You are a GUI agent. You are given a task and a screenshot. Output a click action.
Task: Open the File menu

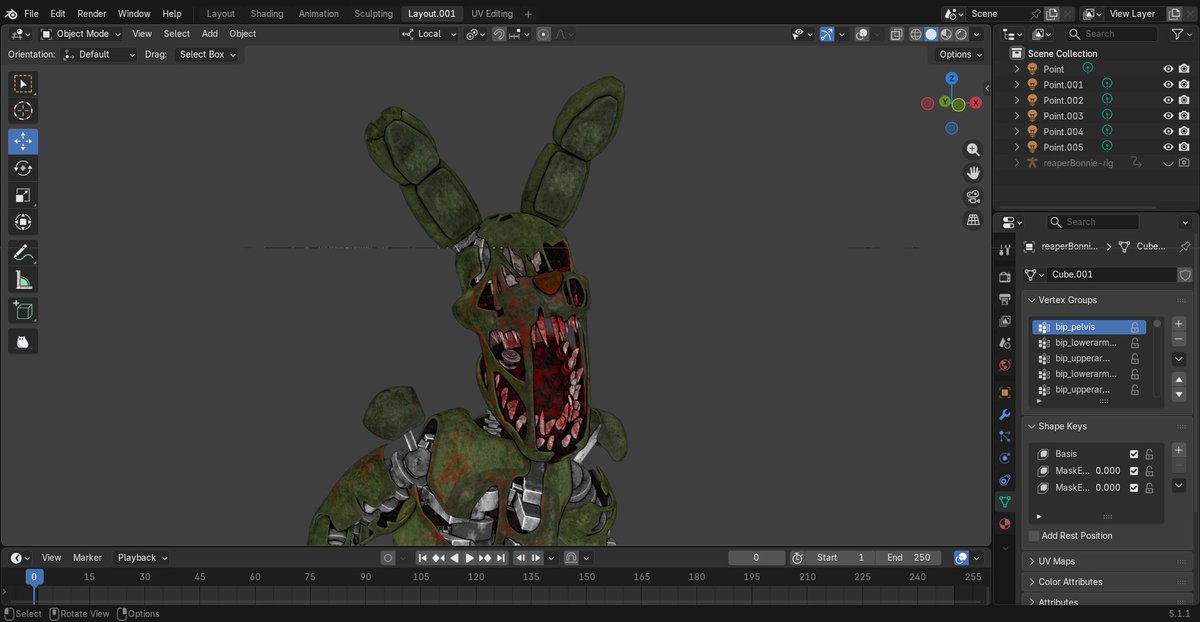click(31, 14)
